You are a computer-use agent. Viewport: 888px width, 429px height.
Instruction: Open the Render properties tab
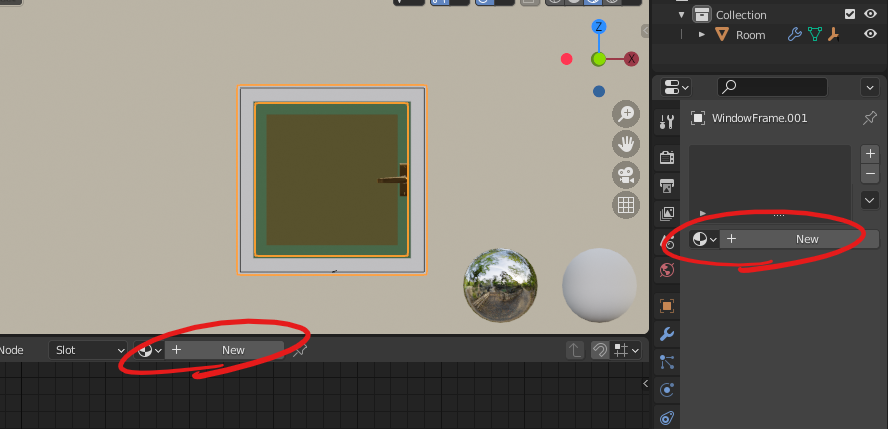[x=667, y=157]
